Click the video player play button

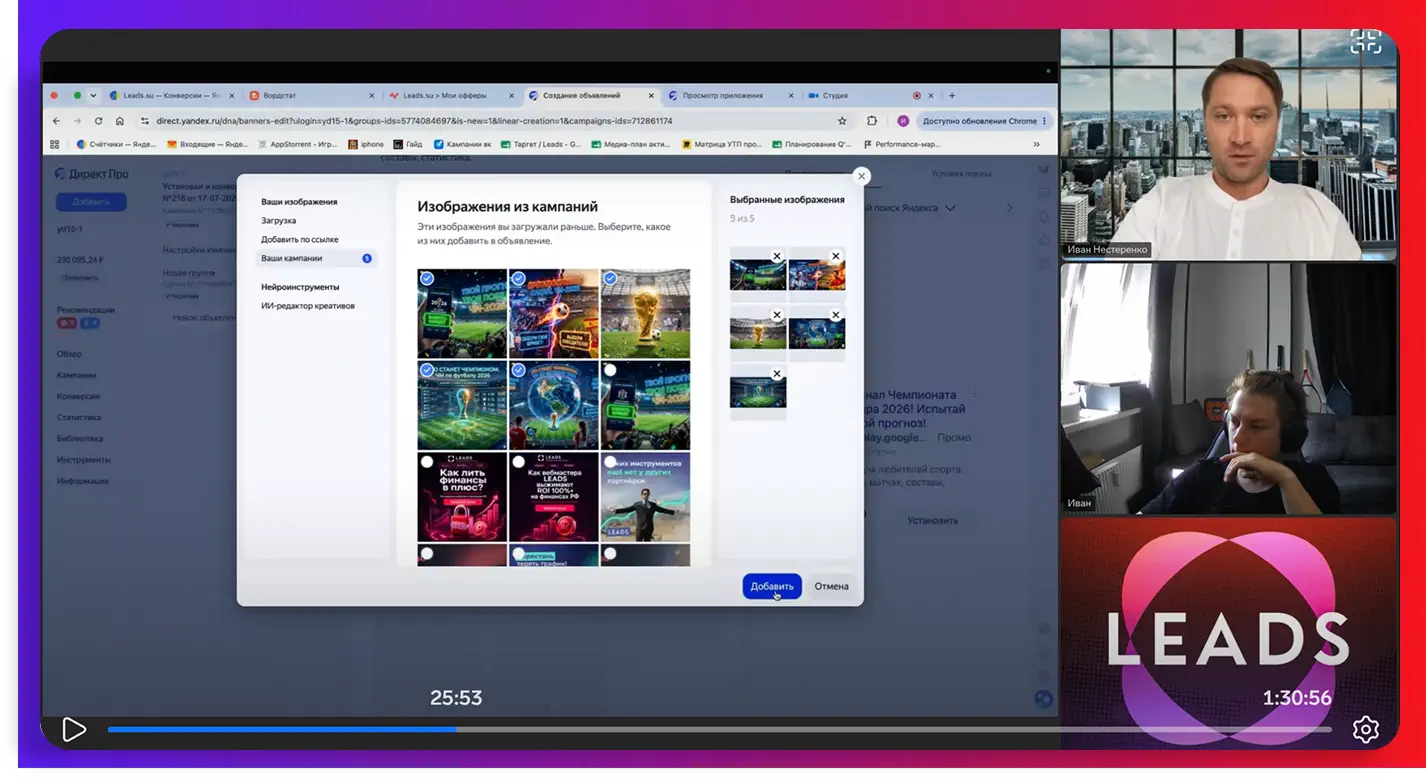[x=74, y=729]
